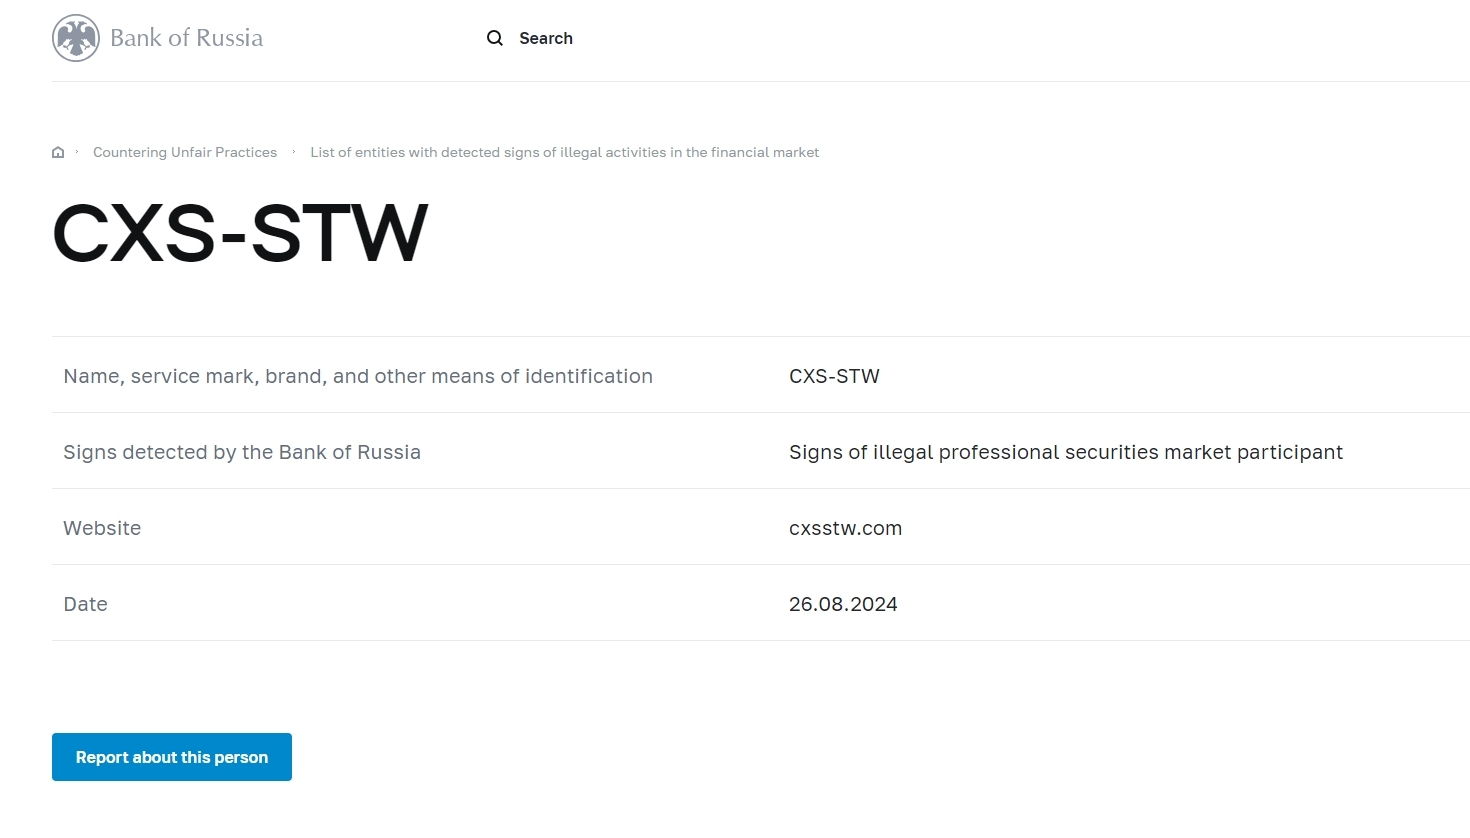
Task: Click the Bank of Russia logo text
Action: [x=186, y=38]
